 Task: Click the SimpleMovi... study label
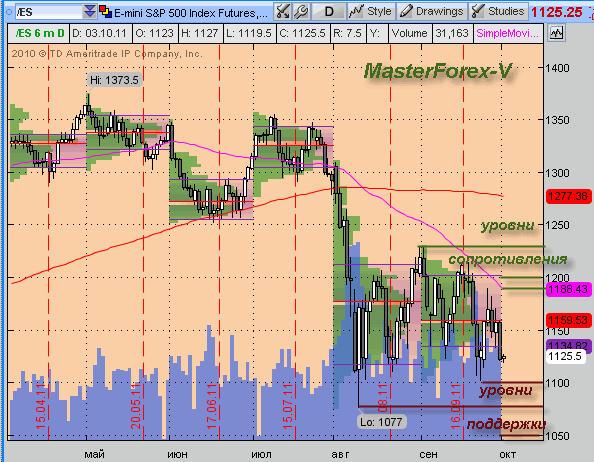(x=507, y=33)
